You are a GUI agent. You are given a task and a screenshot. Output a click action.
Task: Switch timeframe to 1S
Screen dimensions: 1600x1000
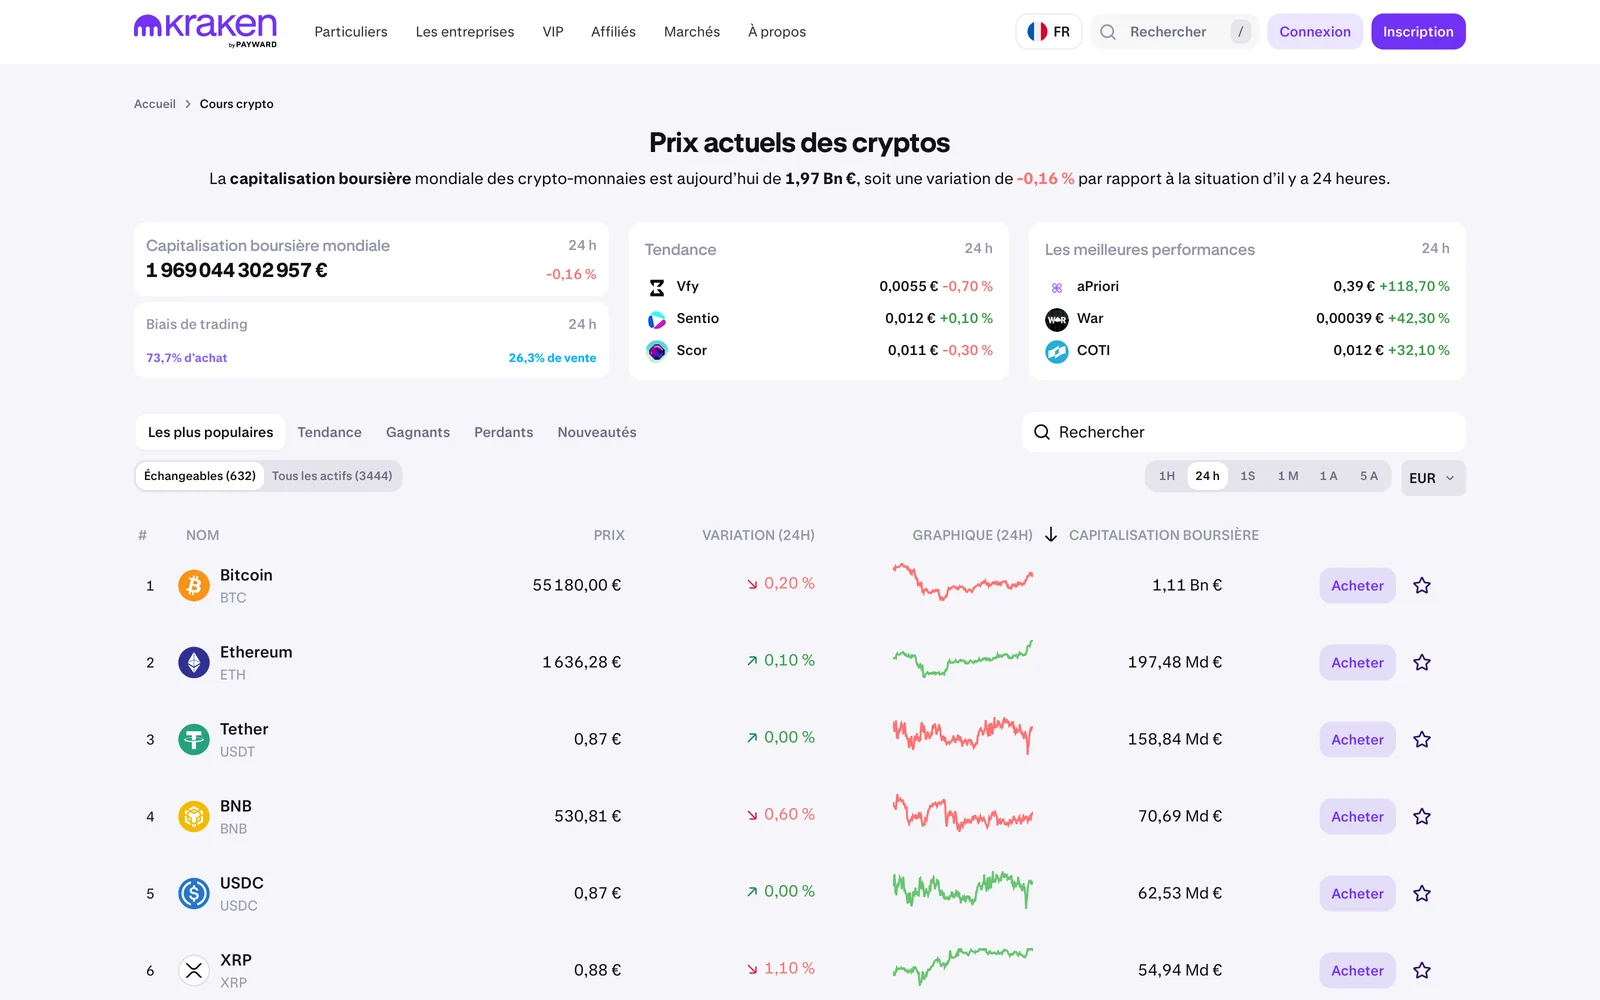(1248, 476)
